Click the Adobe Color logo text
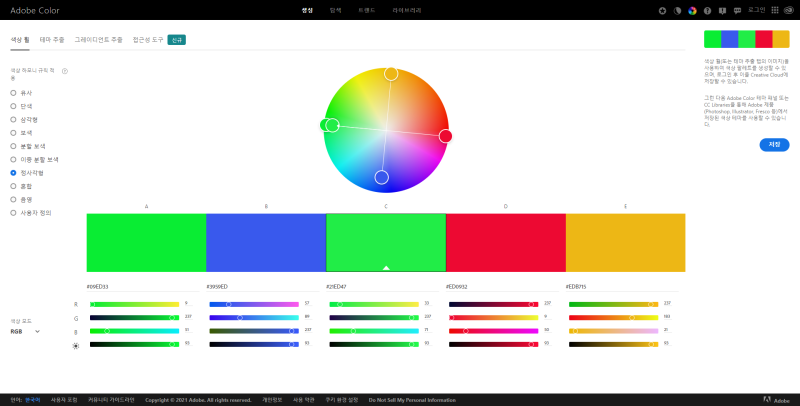 (35, 10)
